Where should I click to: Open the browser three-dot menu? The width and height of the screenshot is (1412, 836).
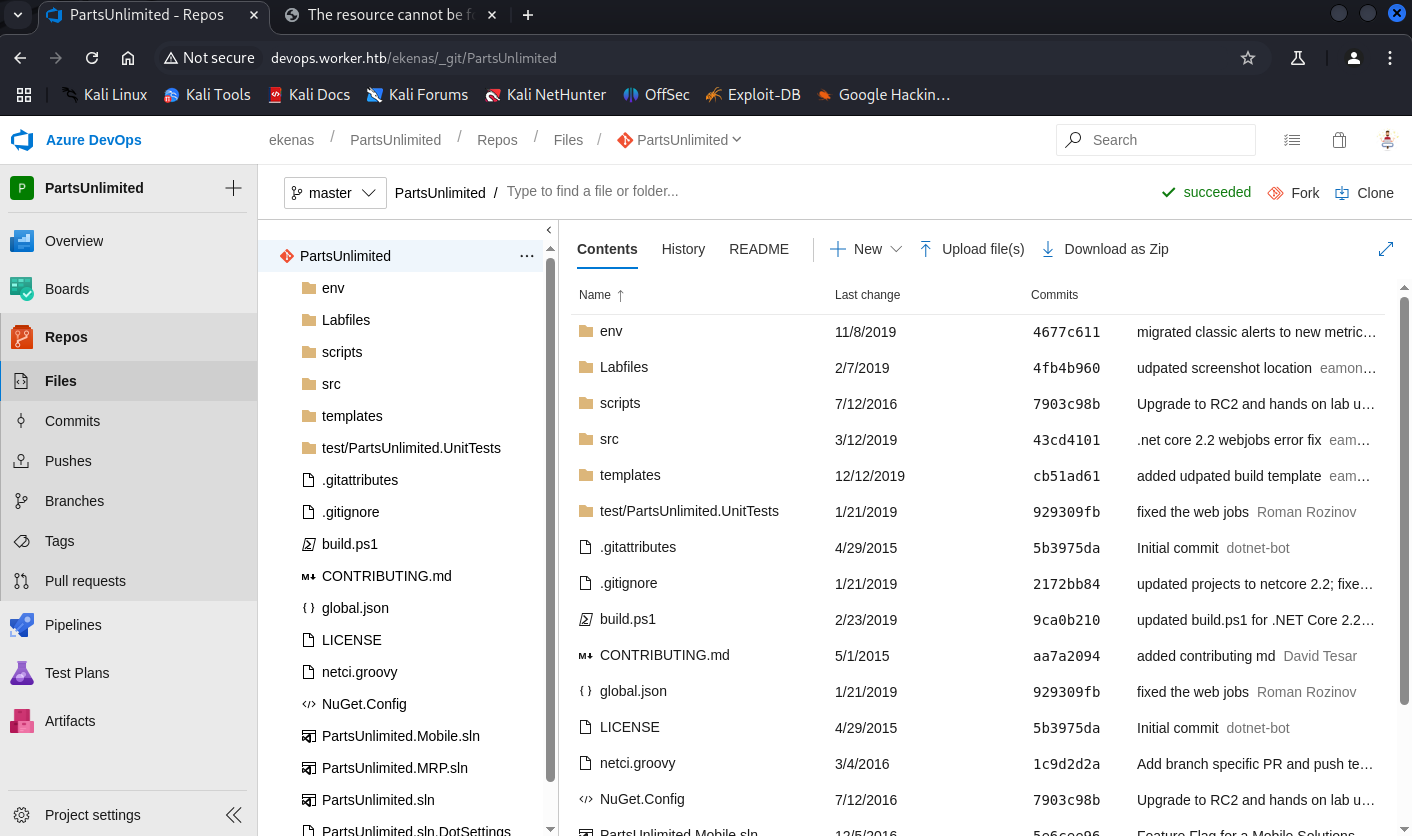coord(1390,58)
